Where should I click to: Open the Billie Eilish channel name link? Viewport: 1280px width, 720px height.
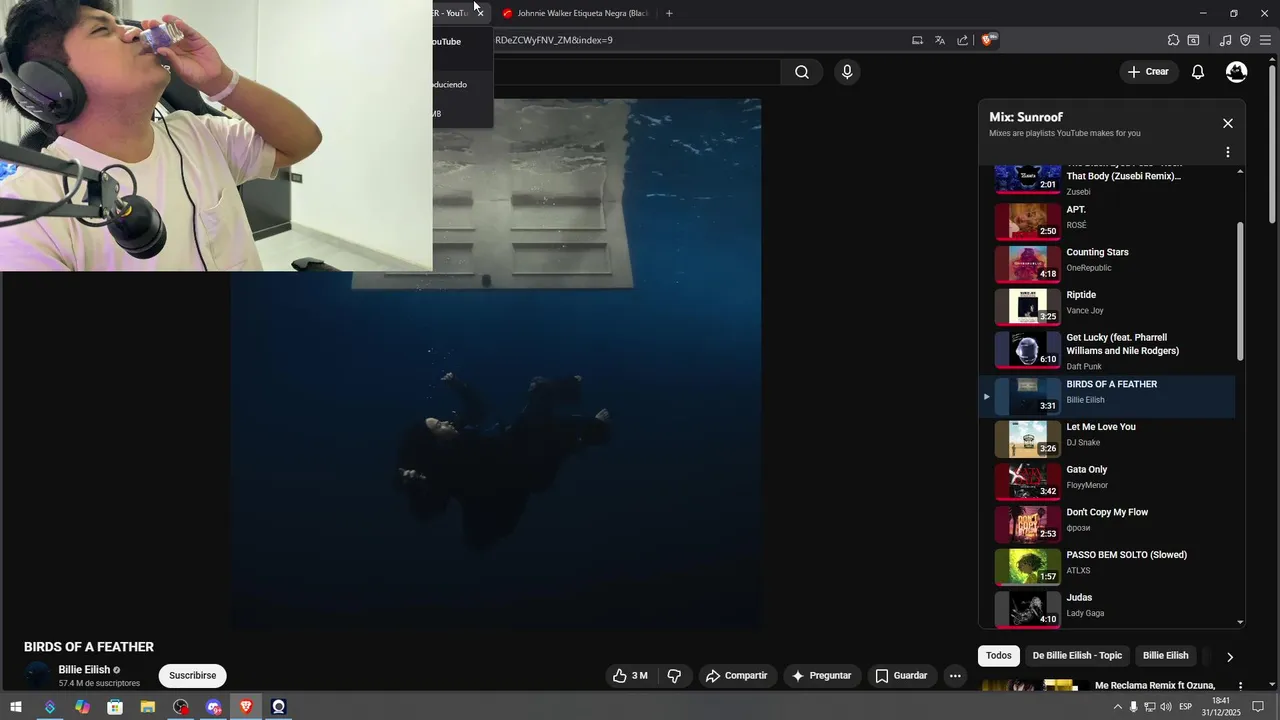[84, 670]
